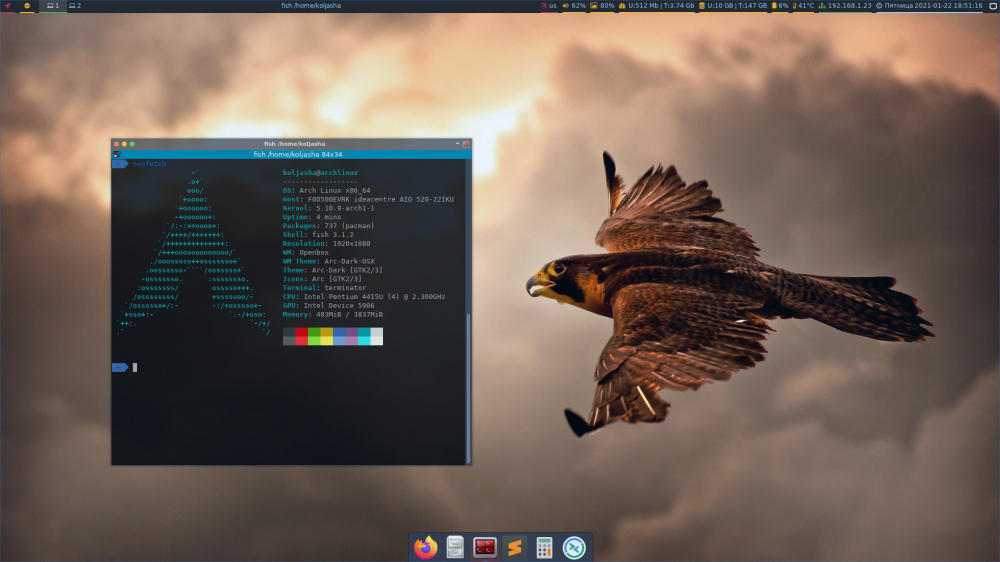Click the Kernel: 5.10.9-arch1-1 line
This screenshot has width=1000, height=562.
pos(328,209)
